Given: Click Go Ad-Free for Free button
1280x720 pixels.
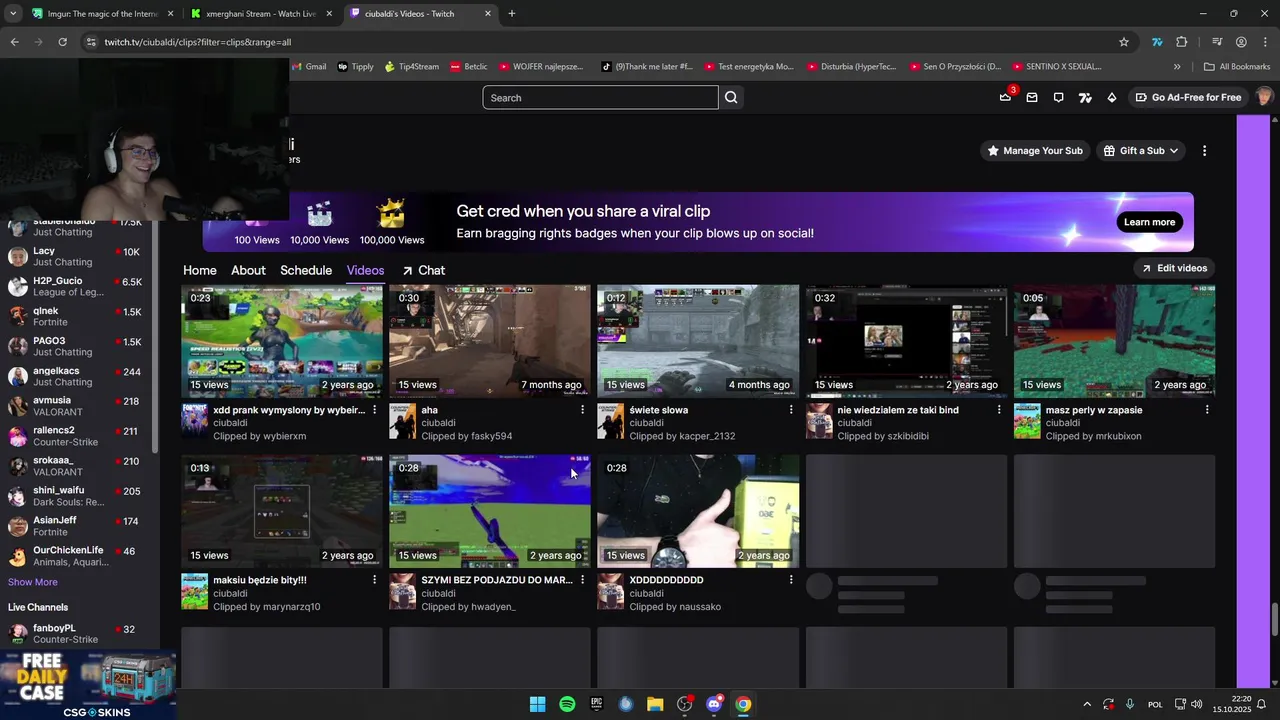Looking at the screenshot, I should (1187, 97).
